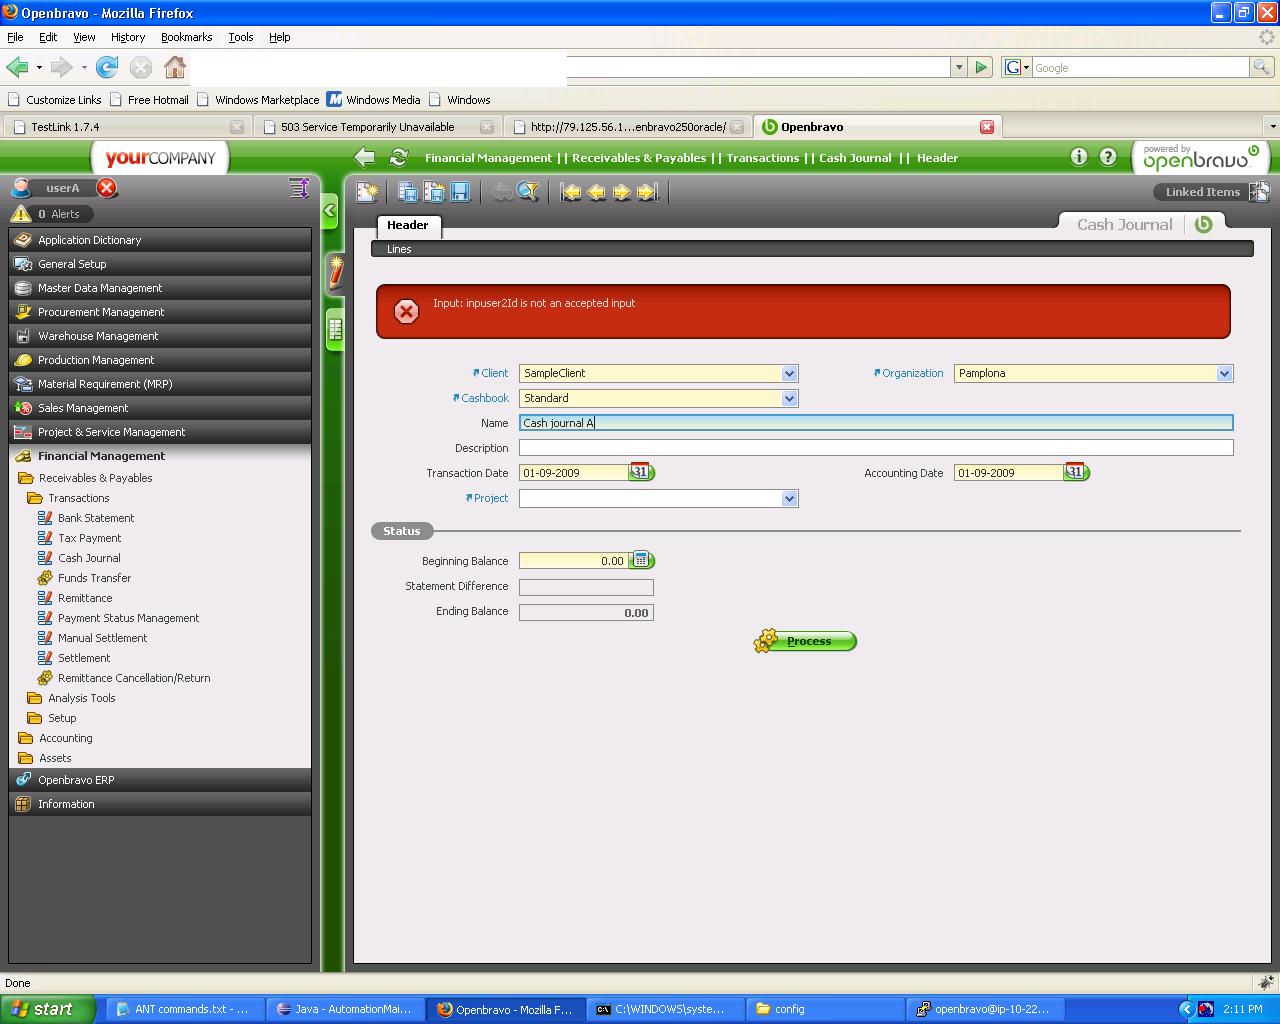Open Transaction Date calendar picker
The width and height of the screenshot is (1280, 1024).
pos(640,472)
